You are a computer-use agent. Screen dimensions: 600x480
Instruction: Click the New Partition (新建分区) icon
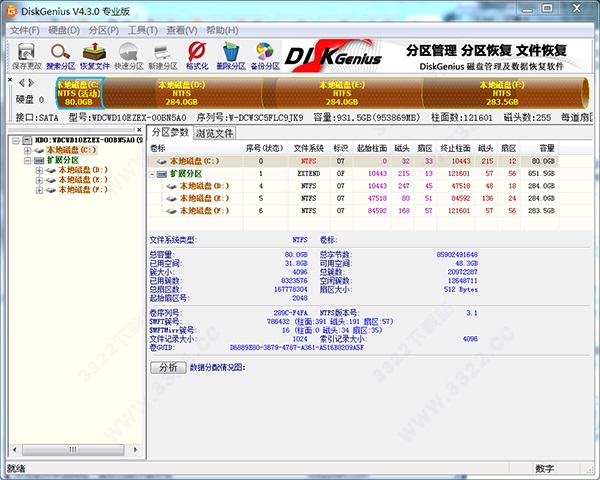[x=163, y=56]
